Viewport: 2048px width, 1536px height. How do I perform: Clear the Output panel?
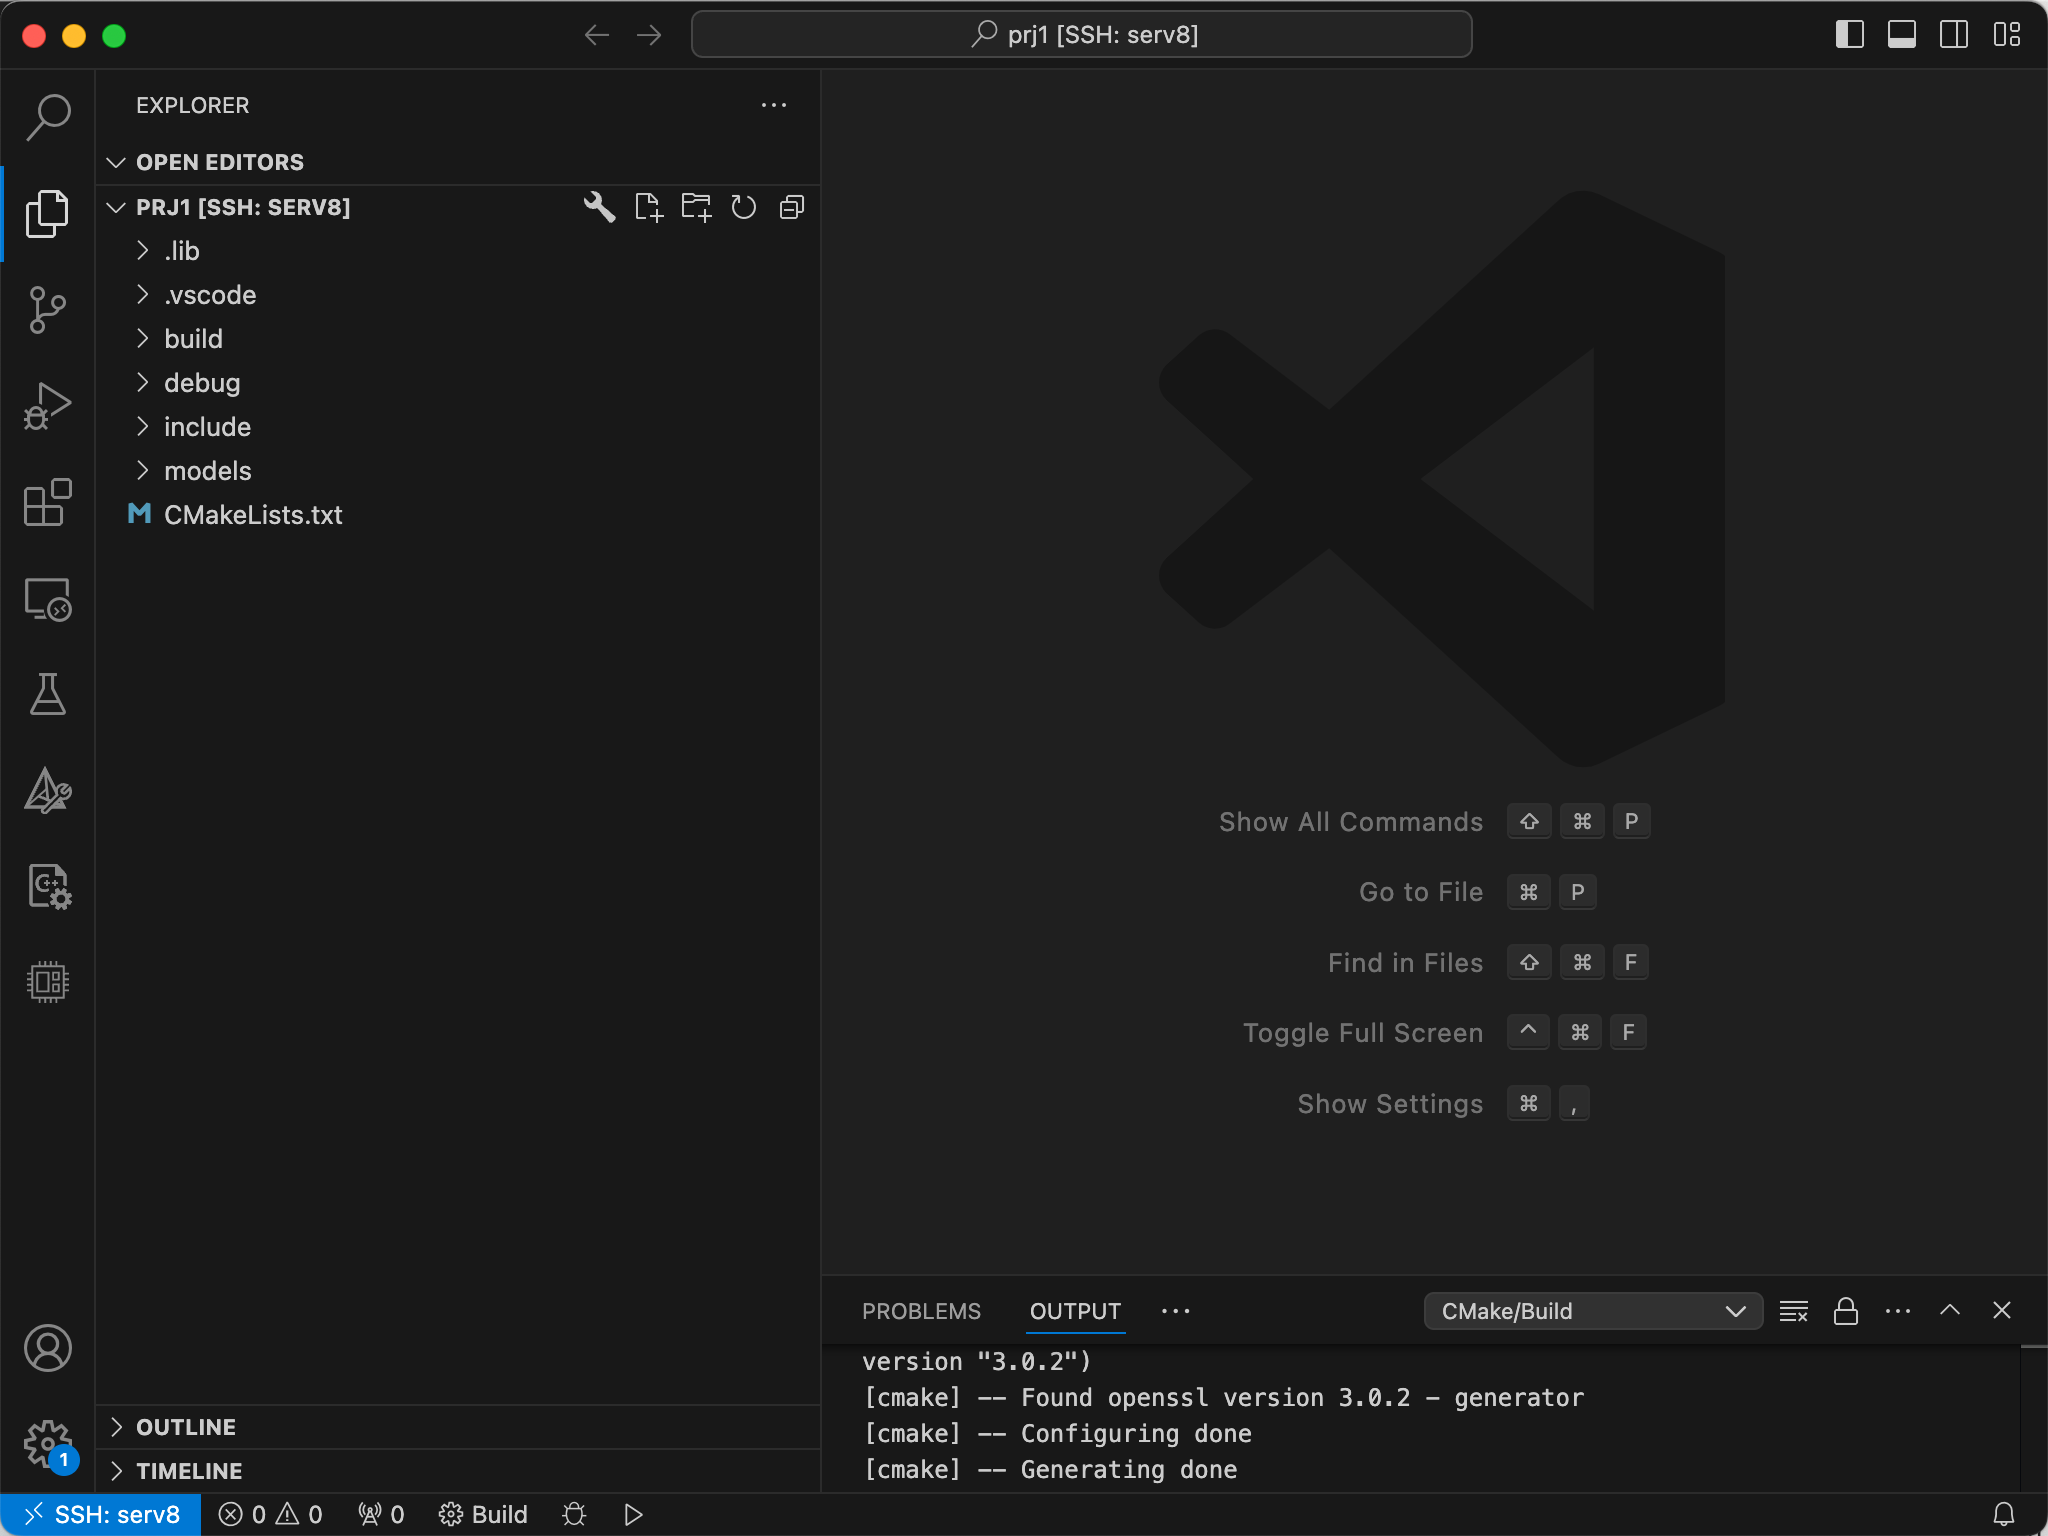[x=1794, y=1311]
